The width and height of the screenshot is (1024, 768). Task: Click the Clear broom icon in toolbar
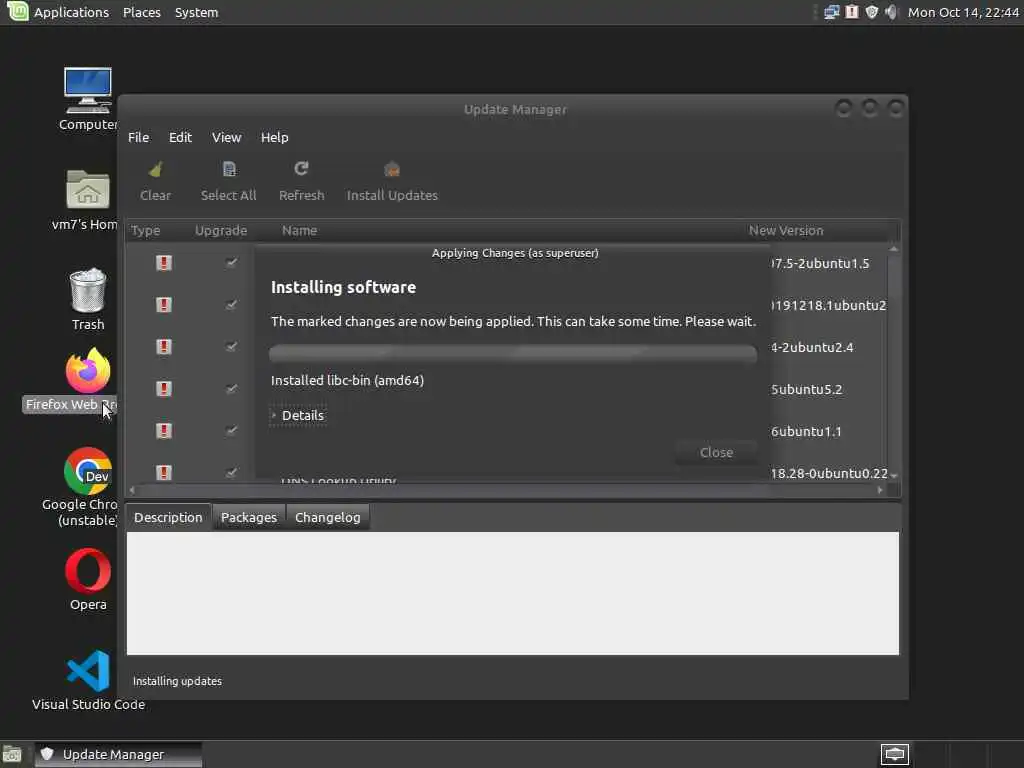click(x=155, y=170)
